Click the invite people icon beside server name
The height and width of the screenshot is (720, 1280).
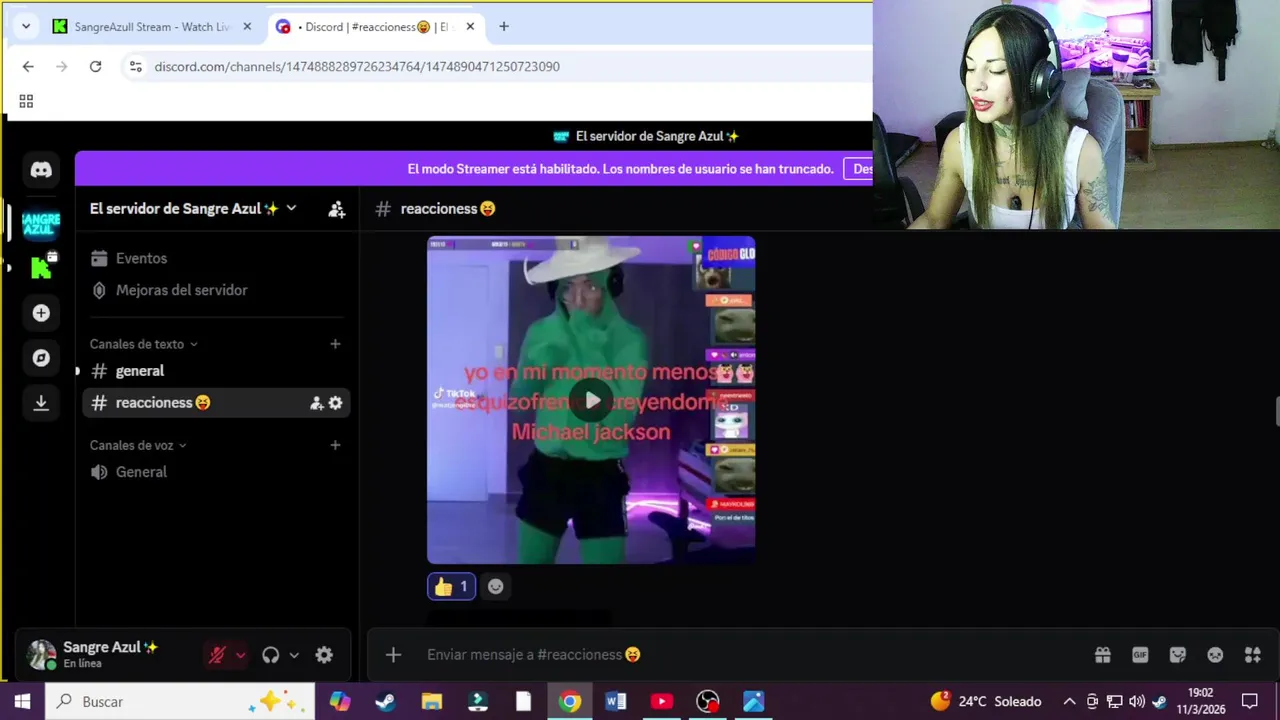[x=337, y=209]
